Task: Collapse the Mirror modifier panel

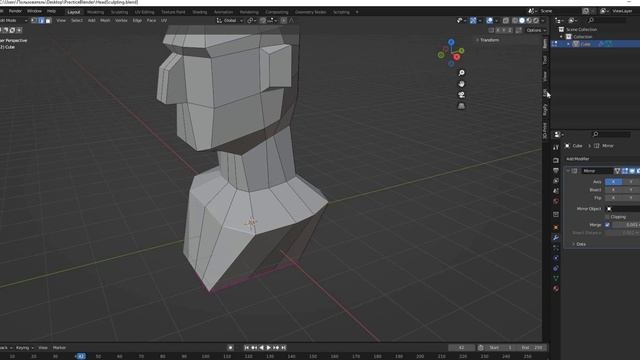Action: (x=568, y=171)
